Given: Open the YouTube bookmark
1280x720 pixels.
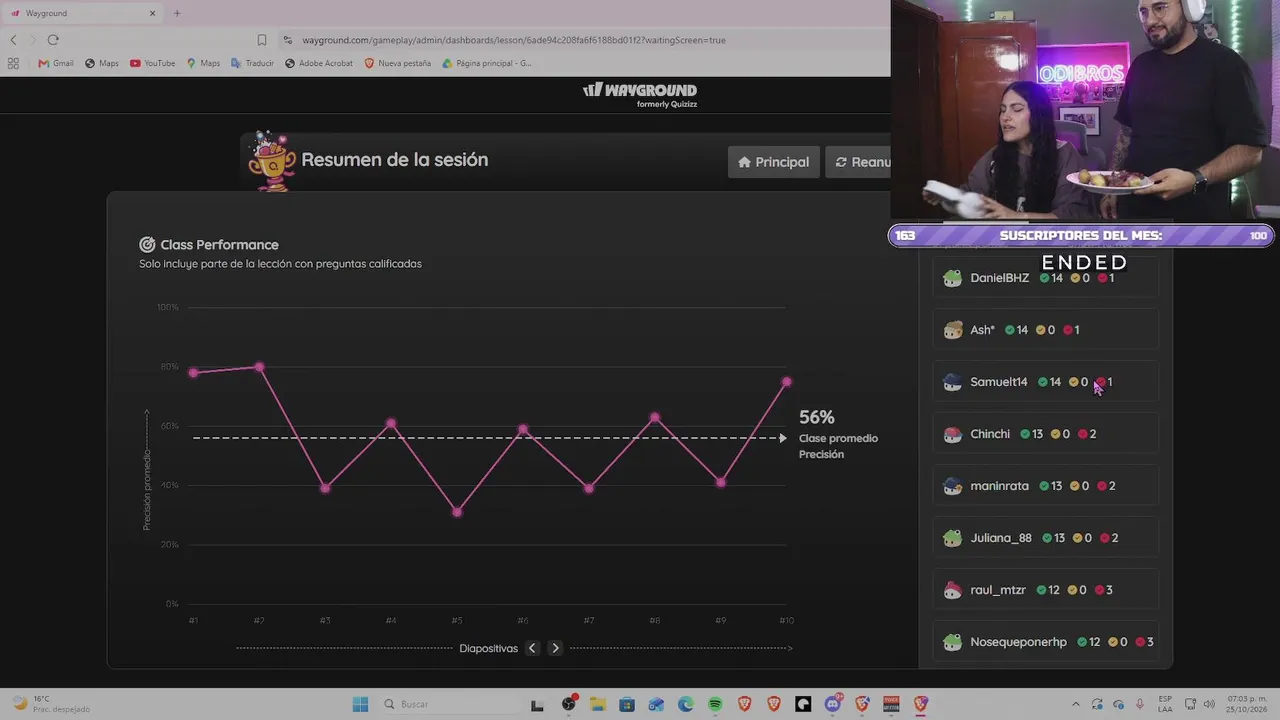Looking at the screenshot, I should (x=152, y=63).
